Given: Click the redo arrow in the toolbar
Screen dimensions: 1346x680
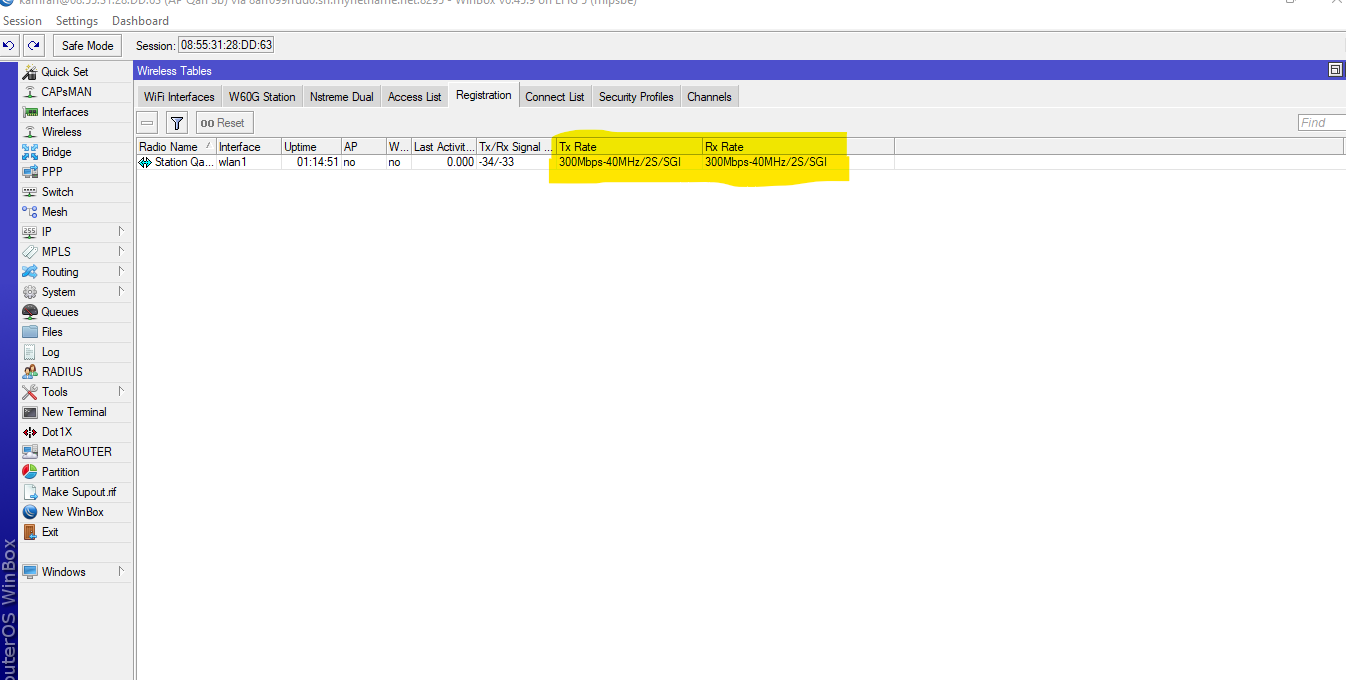Looking at the screenshot, I should click(32, 45).
